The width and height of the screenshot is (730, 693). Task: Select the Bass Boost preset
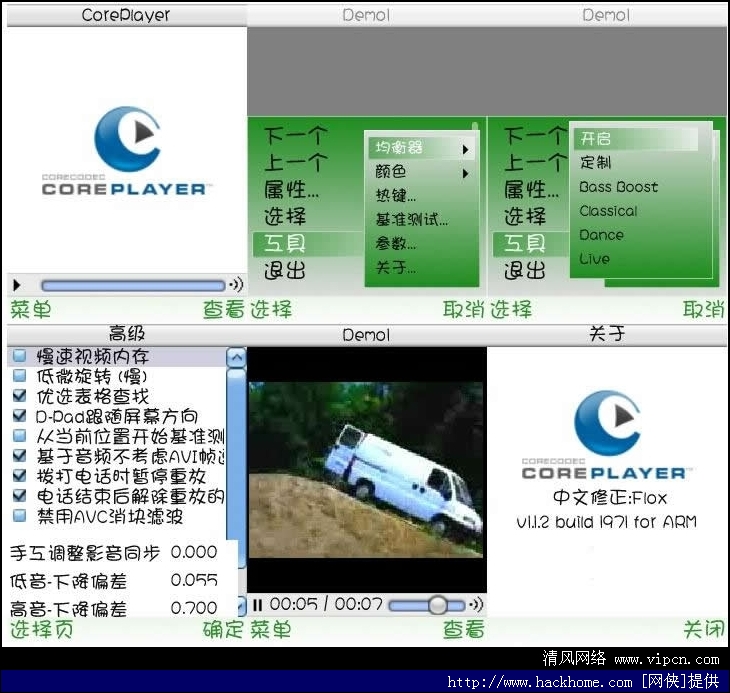pos(619,187)
